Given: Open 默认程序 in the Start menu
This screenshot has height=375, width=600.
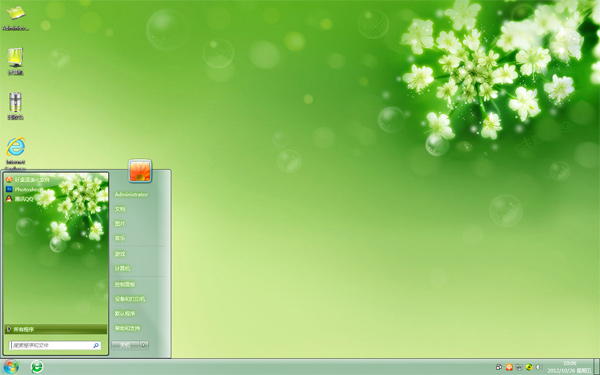Looking at the screenshot, I should [x=125, y=313].
